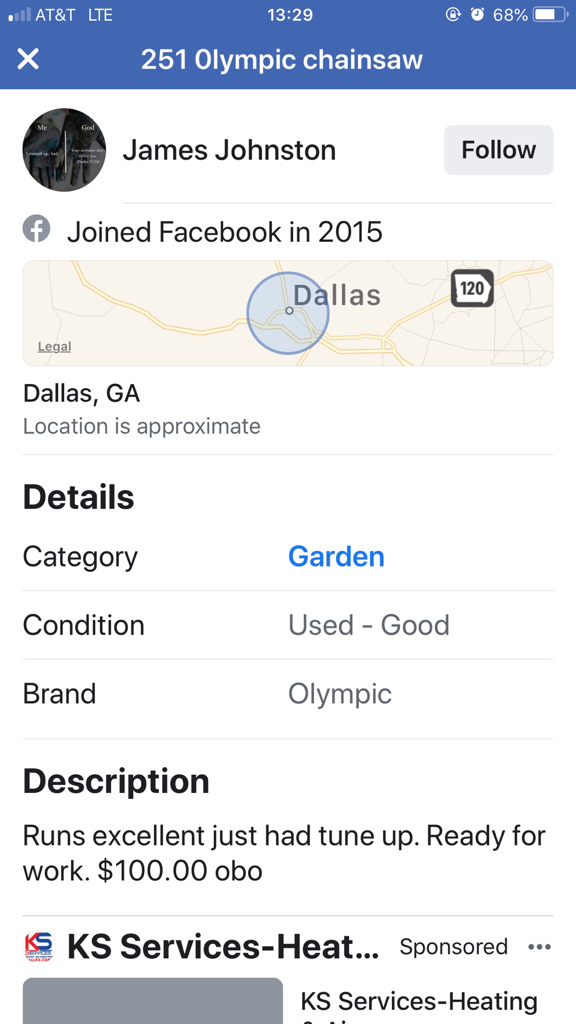Open the Dallas location map
The height and width of the screenshot is (1024, 576).
coord(288,313)
